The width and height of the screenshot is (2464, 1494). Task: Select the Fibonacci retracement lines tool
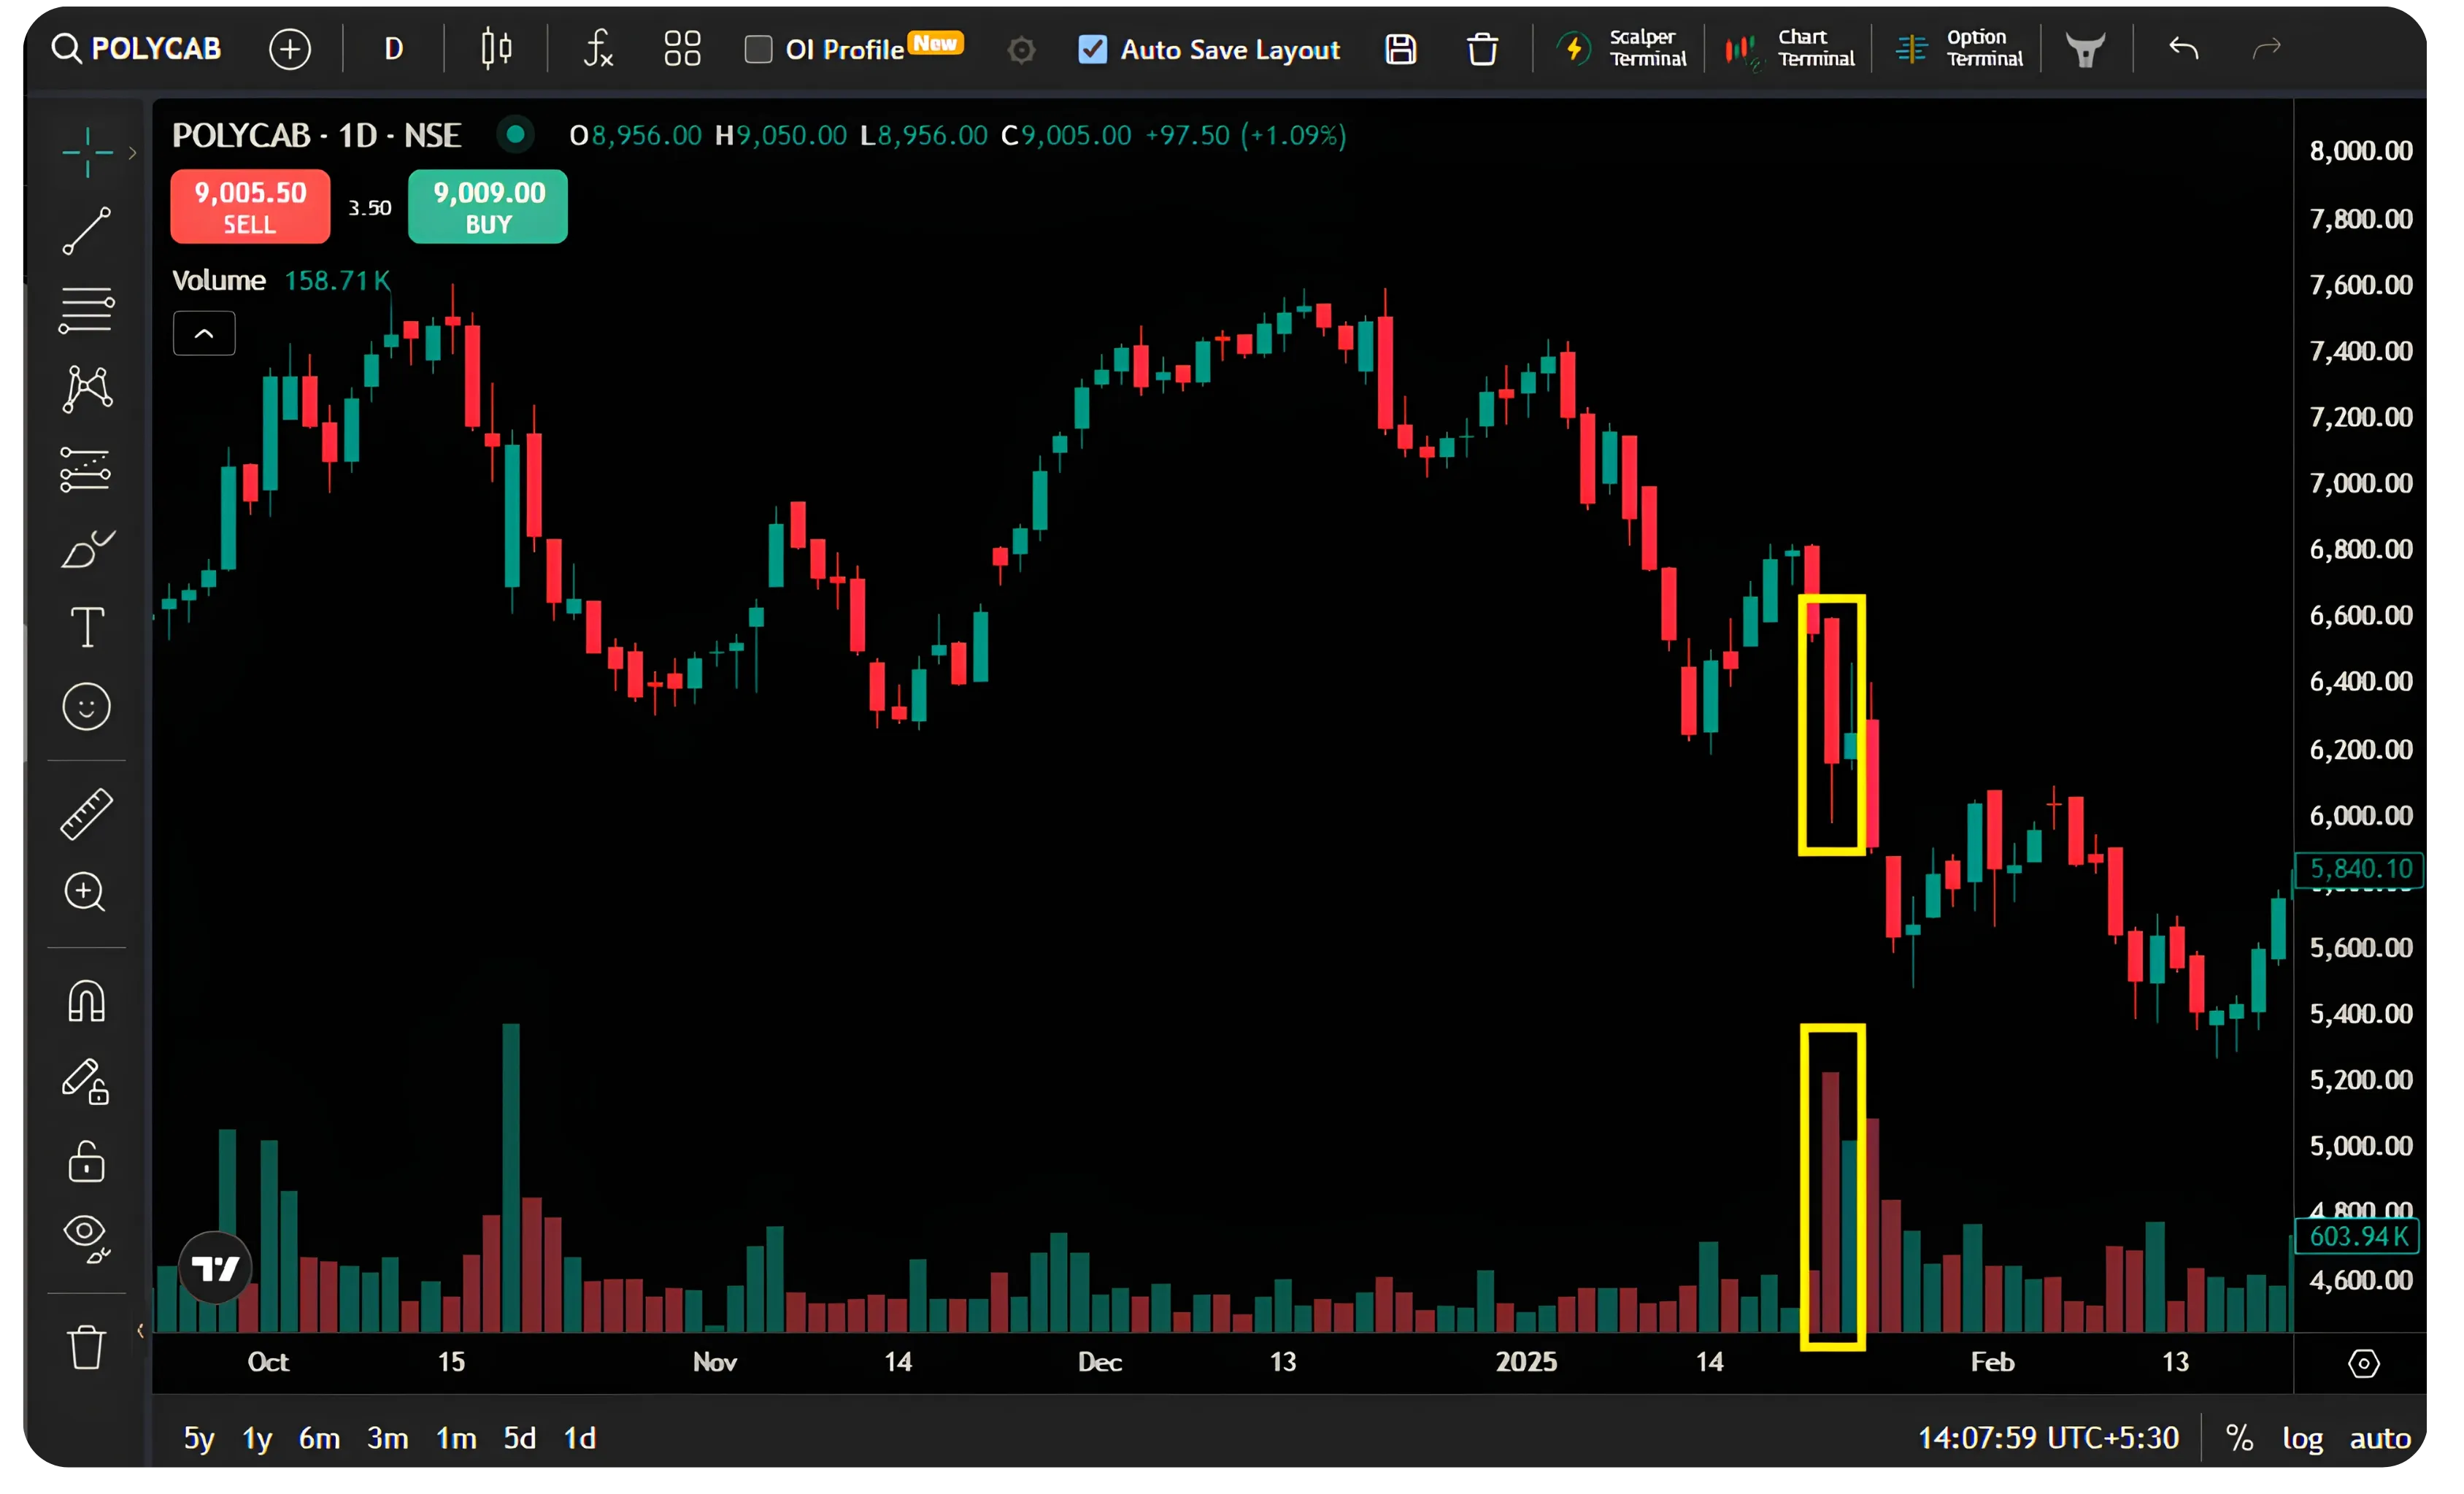point(87,310)
